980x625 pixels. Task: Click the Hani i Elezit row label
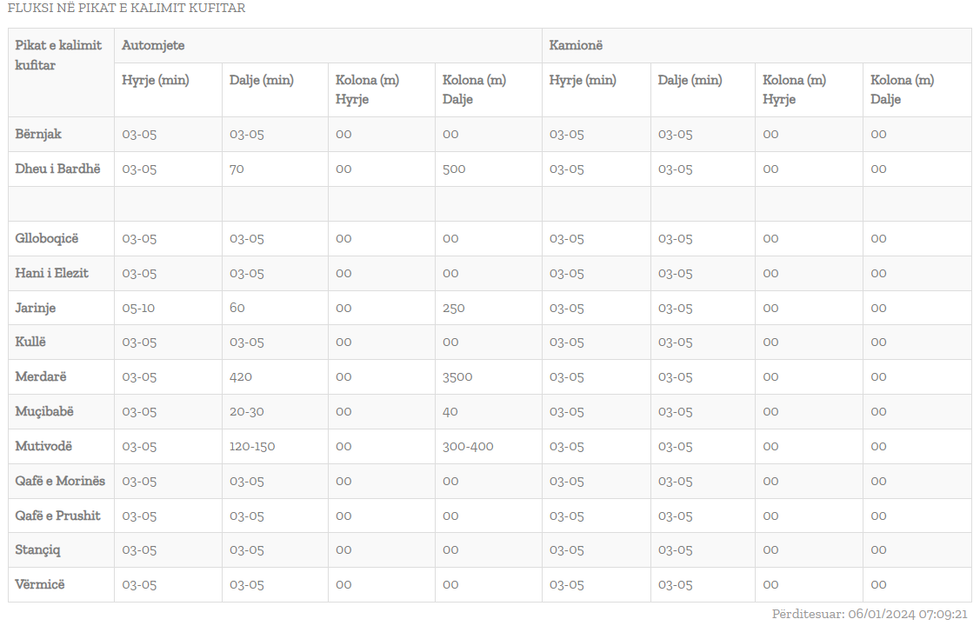[52, 273]
